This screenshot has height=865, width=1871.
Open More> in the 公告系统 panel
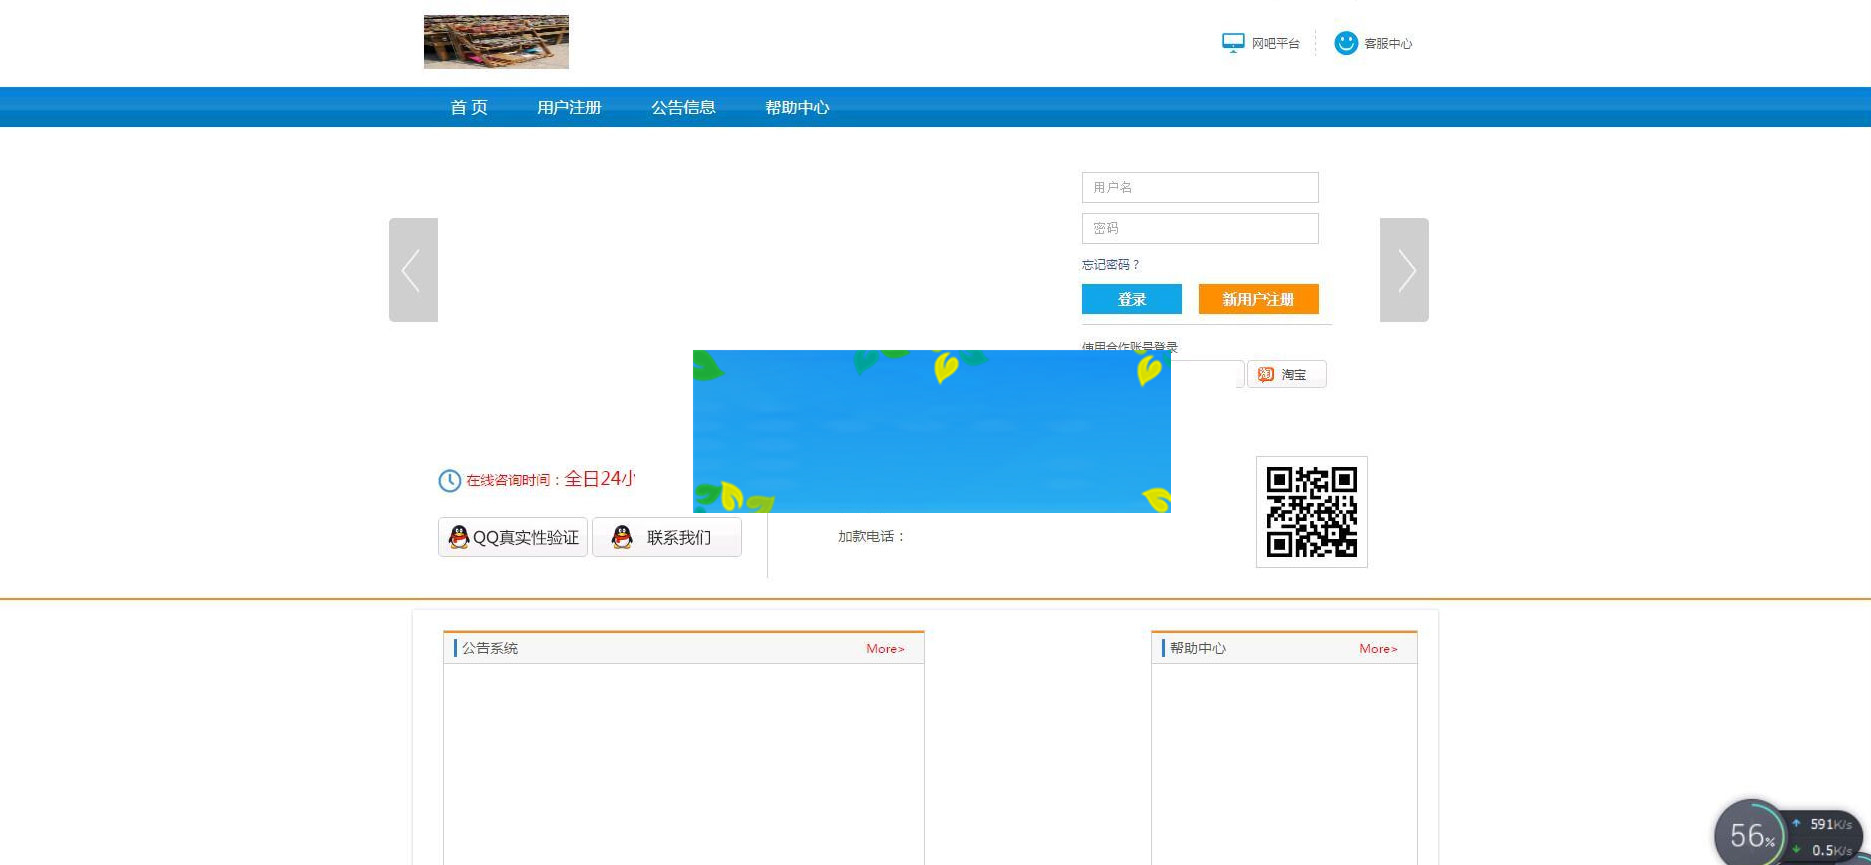tap(885, 649)
